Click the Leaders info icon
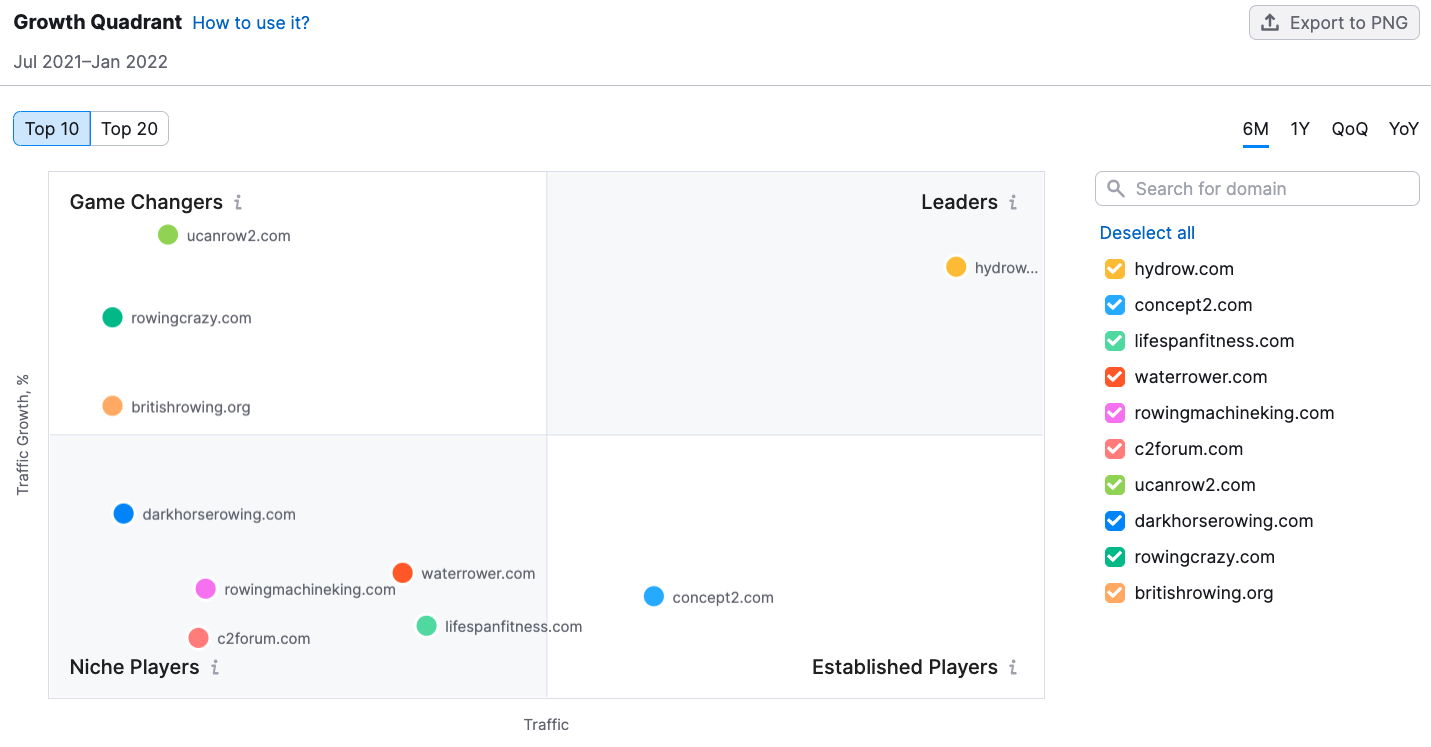 (x=1013, y=203)
